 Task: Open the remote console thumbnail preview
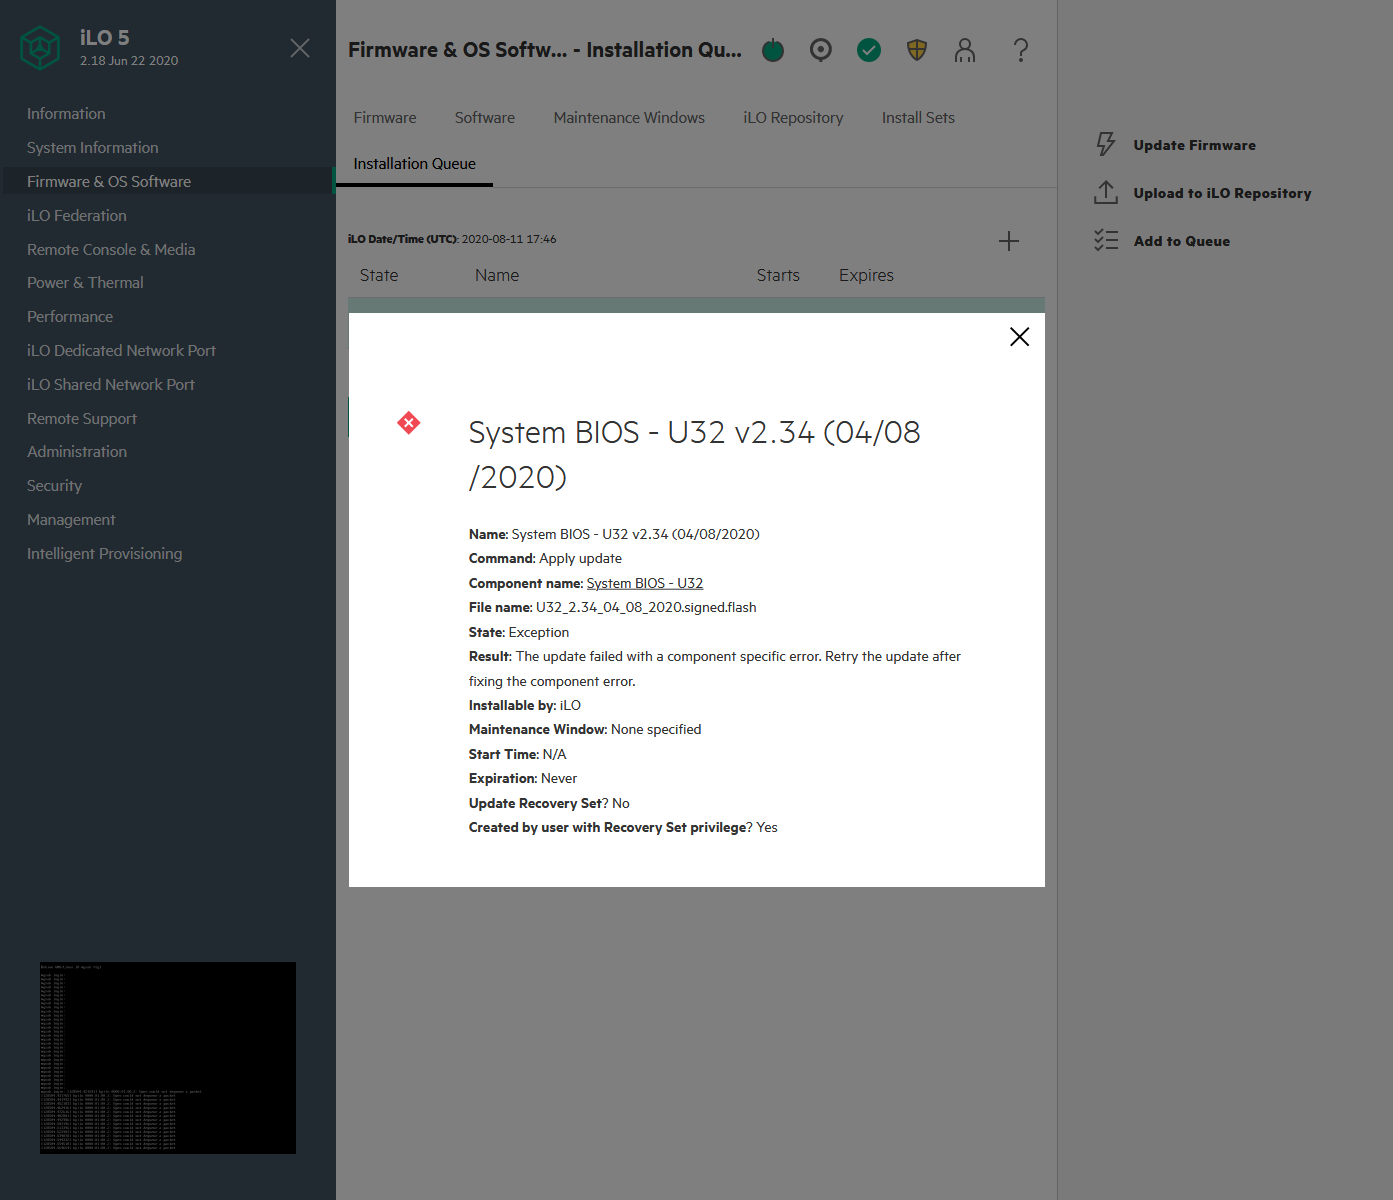pos(168,1058)
